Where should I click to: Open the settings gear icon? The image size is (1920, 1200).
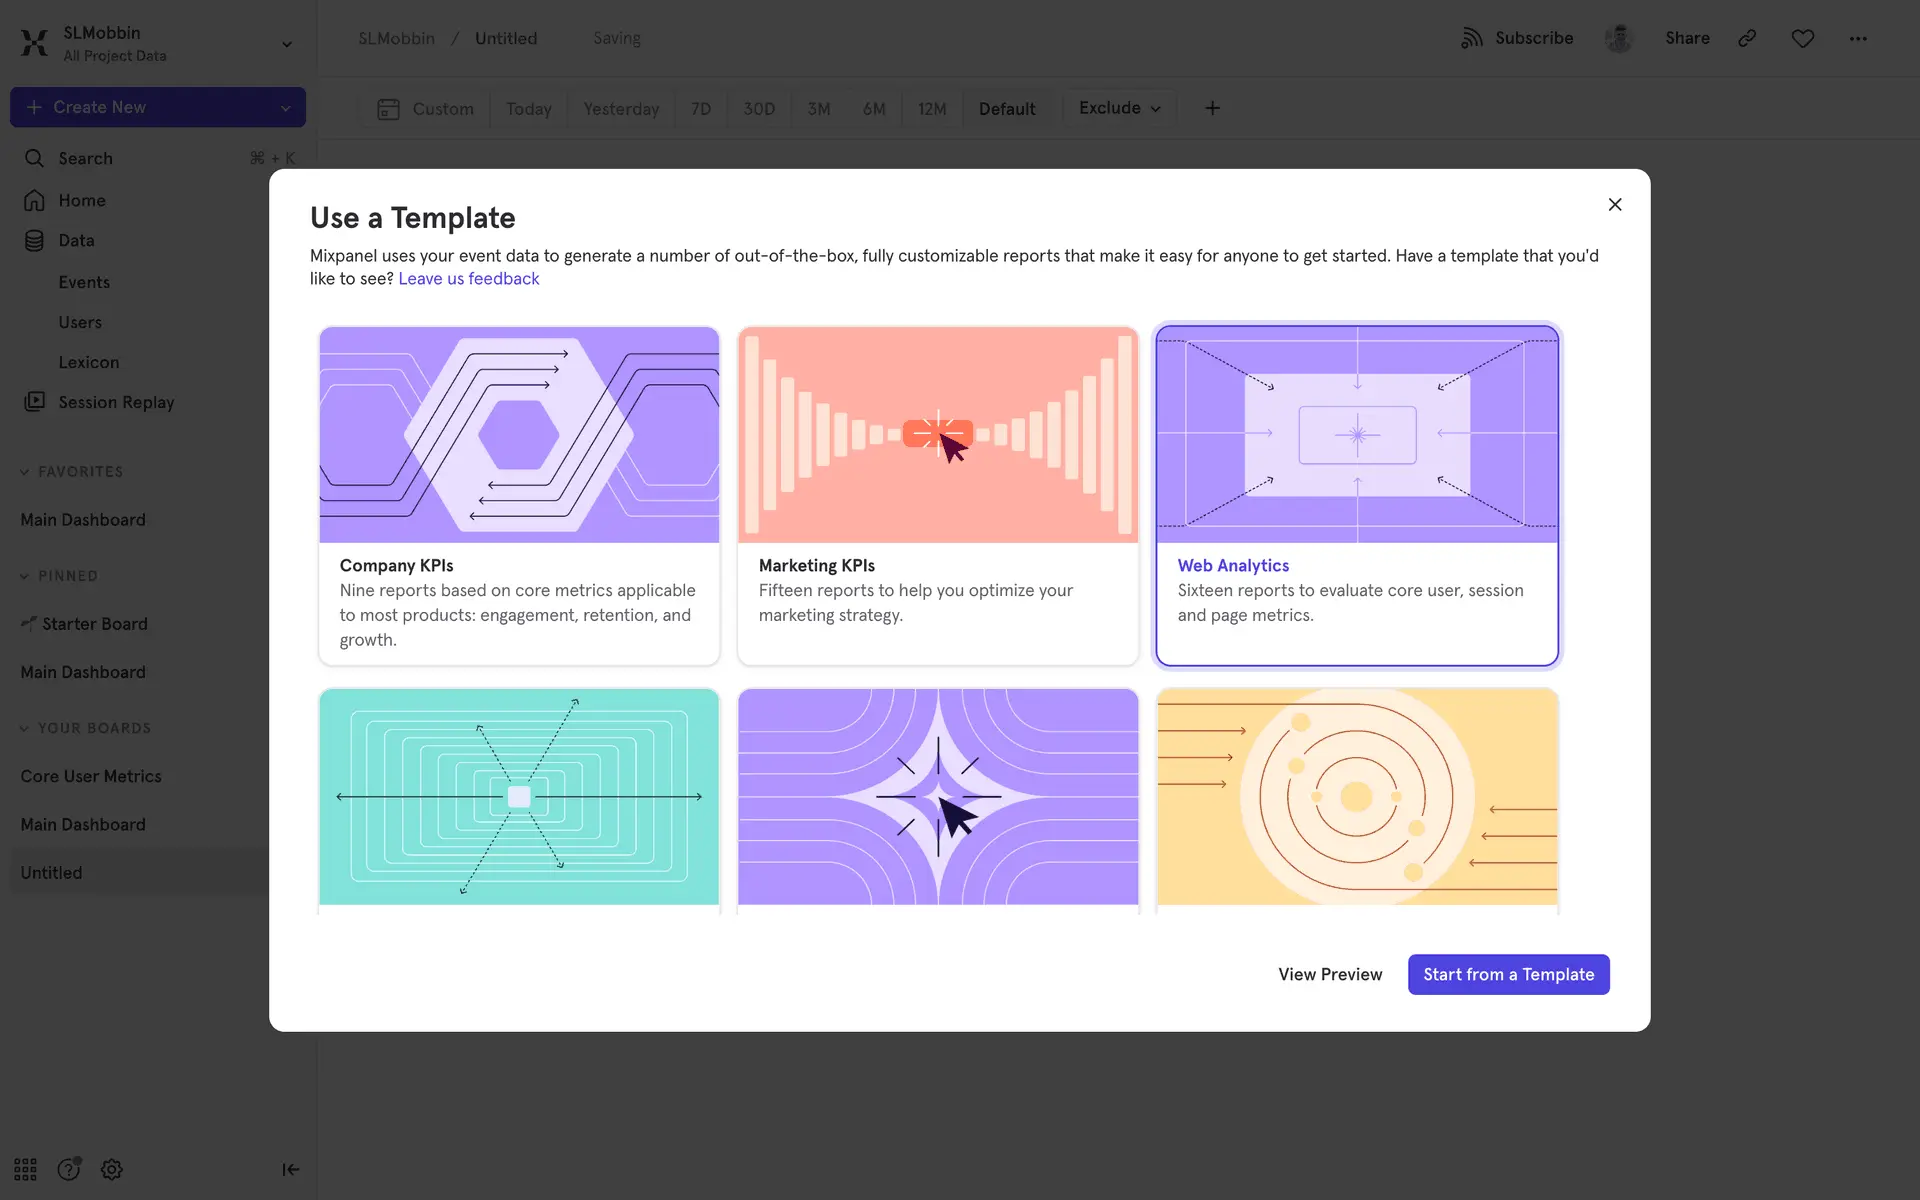tap(112, 1169)
